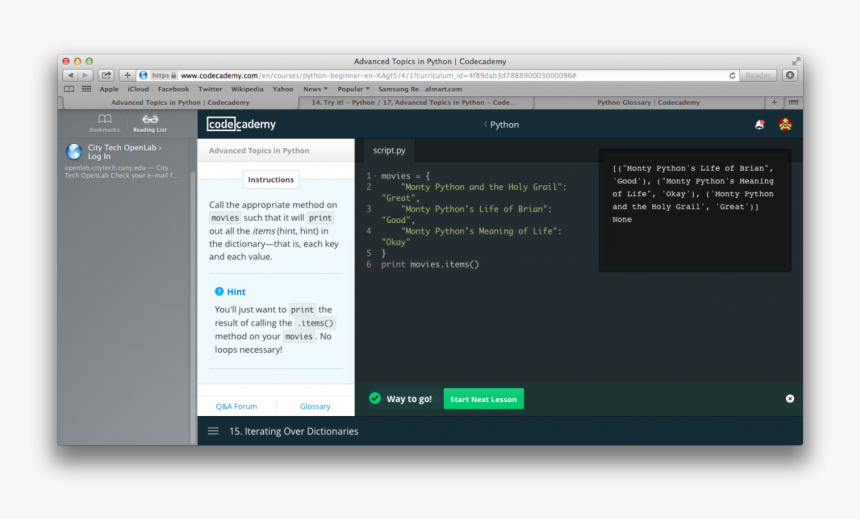Screen dimensions: 860x519
Task: Open the lesson list hamburger menu
Action: [213, 431]
